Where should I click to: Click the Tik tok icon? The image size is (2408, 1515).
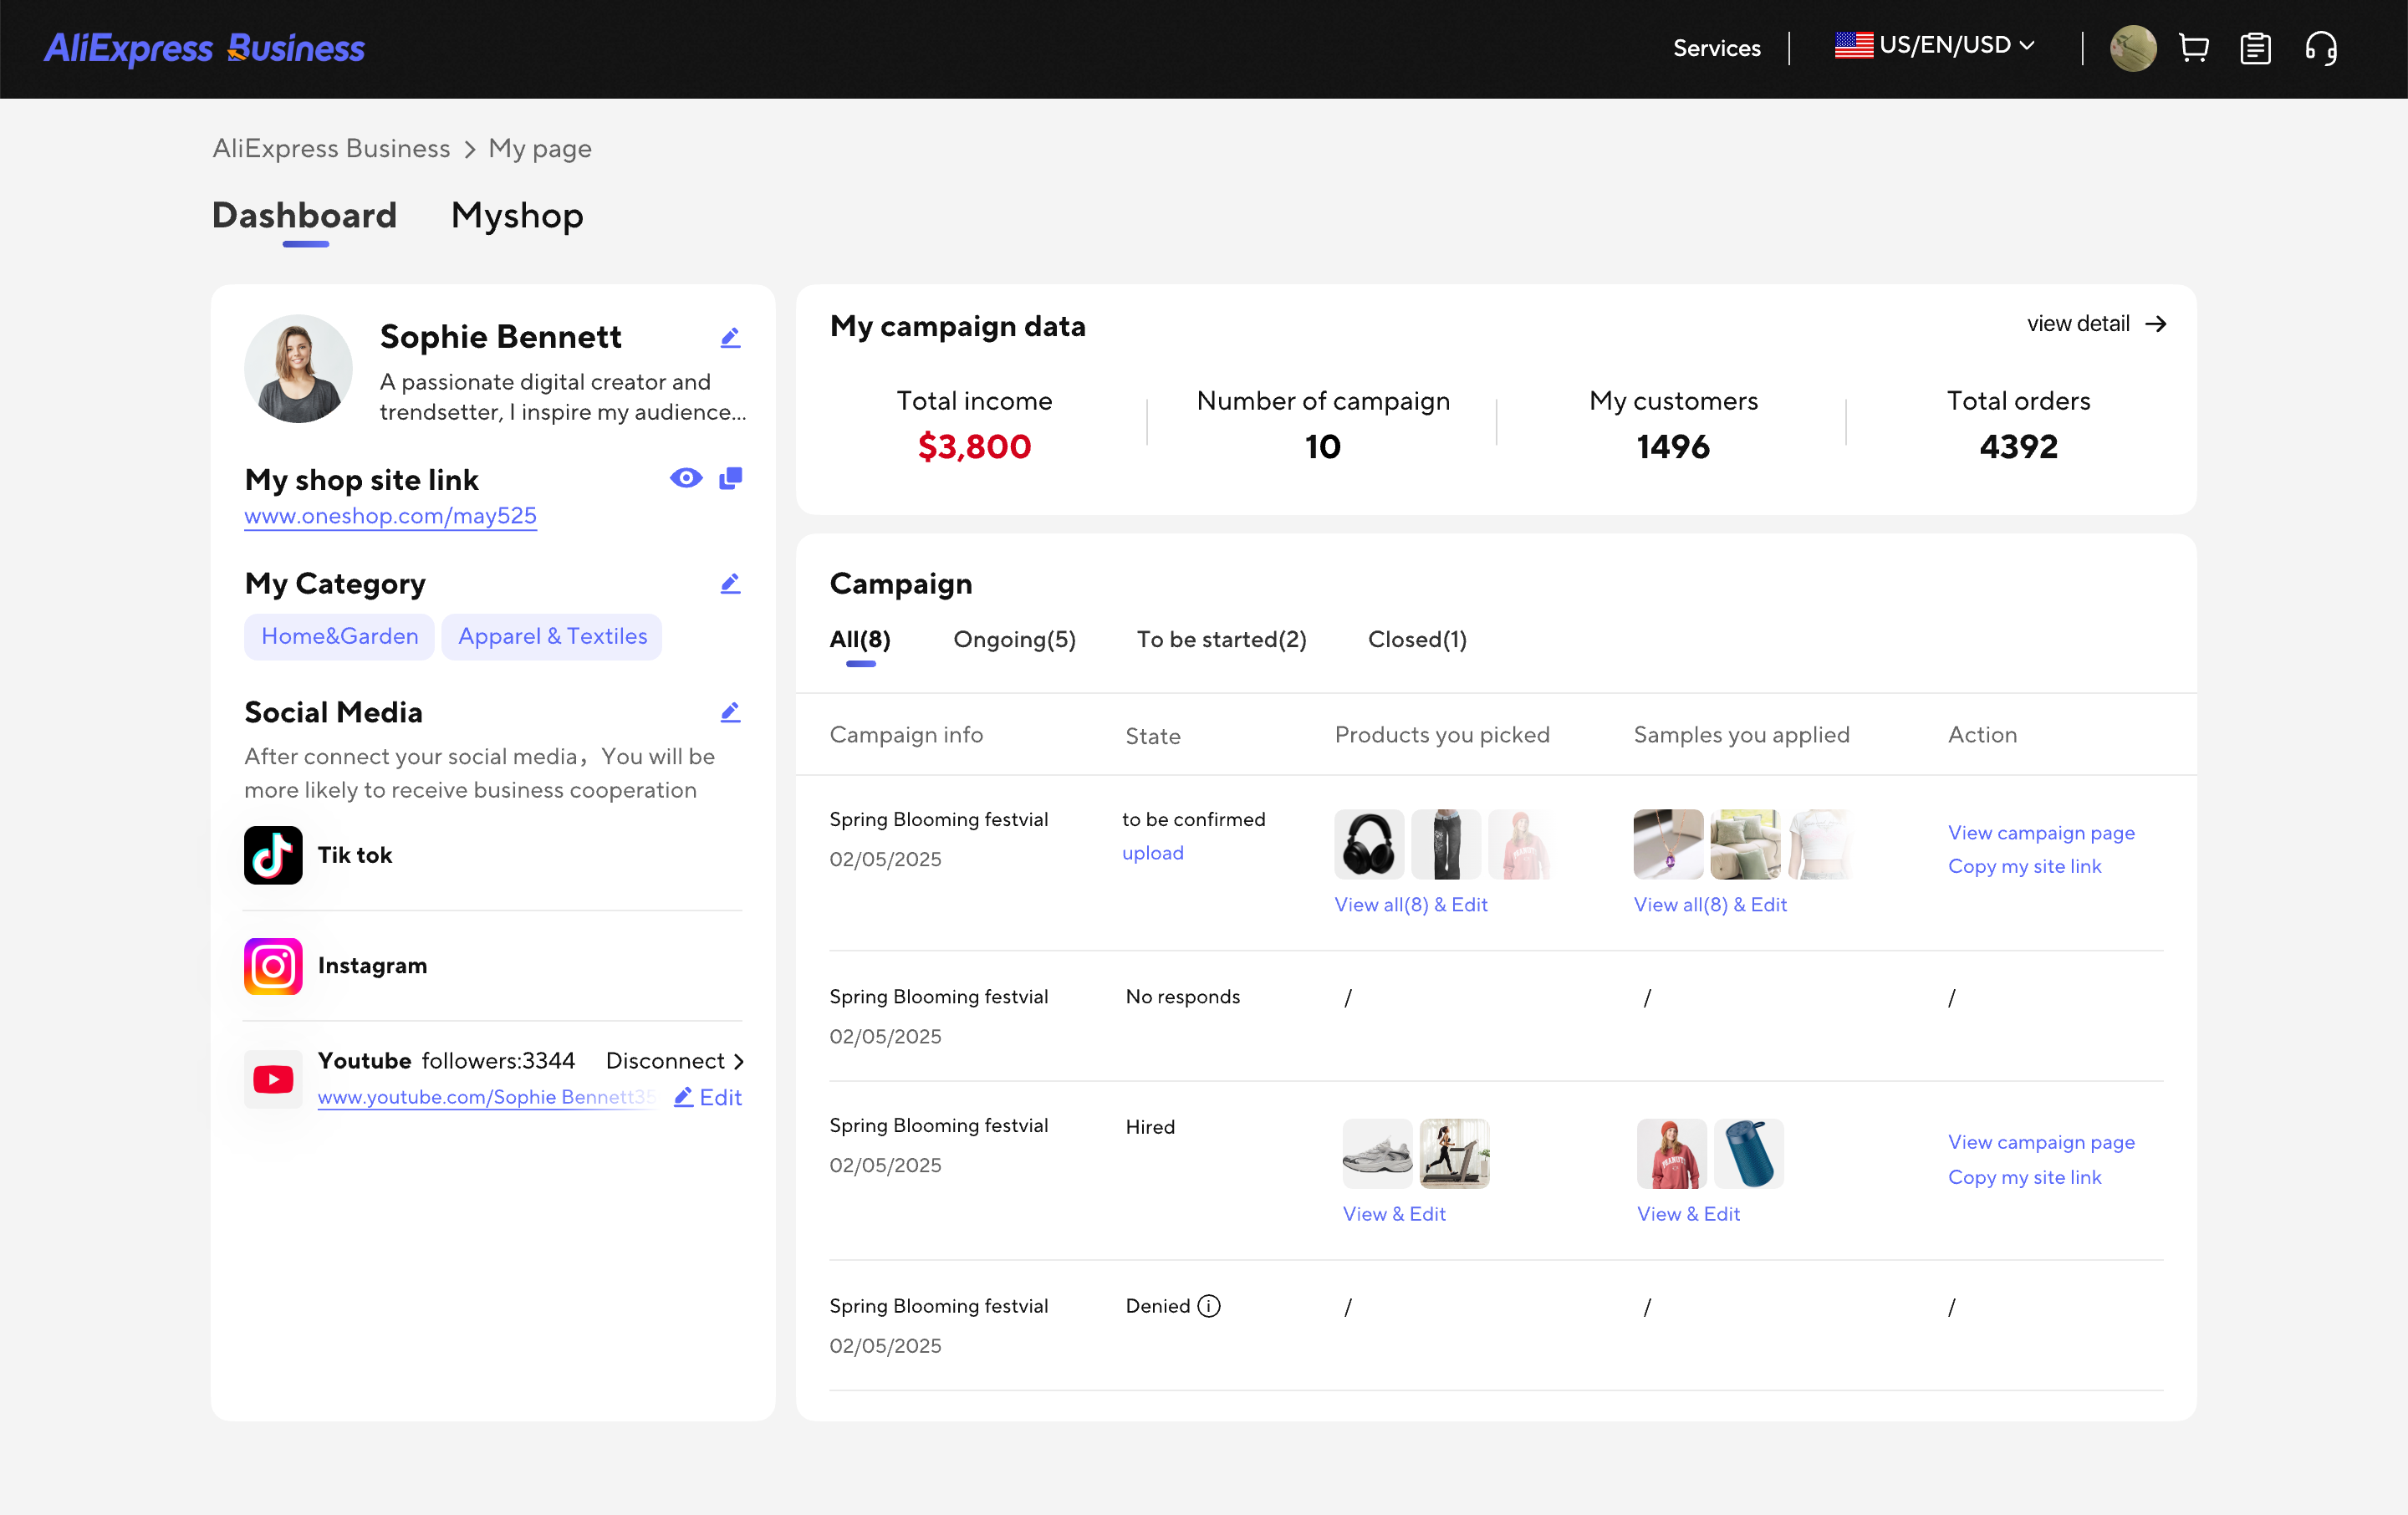pyautogui.click(x=272, y=855)
